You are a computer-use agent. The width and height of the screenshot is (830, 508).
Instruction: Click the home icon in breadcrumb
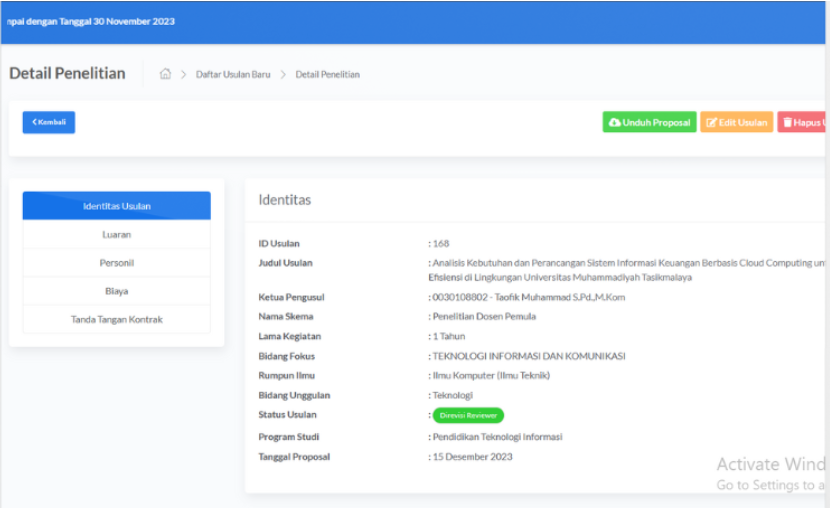coord(165,74)
